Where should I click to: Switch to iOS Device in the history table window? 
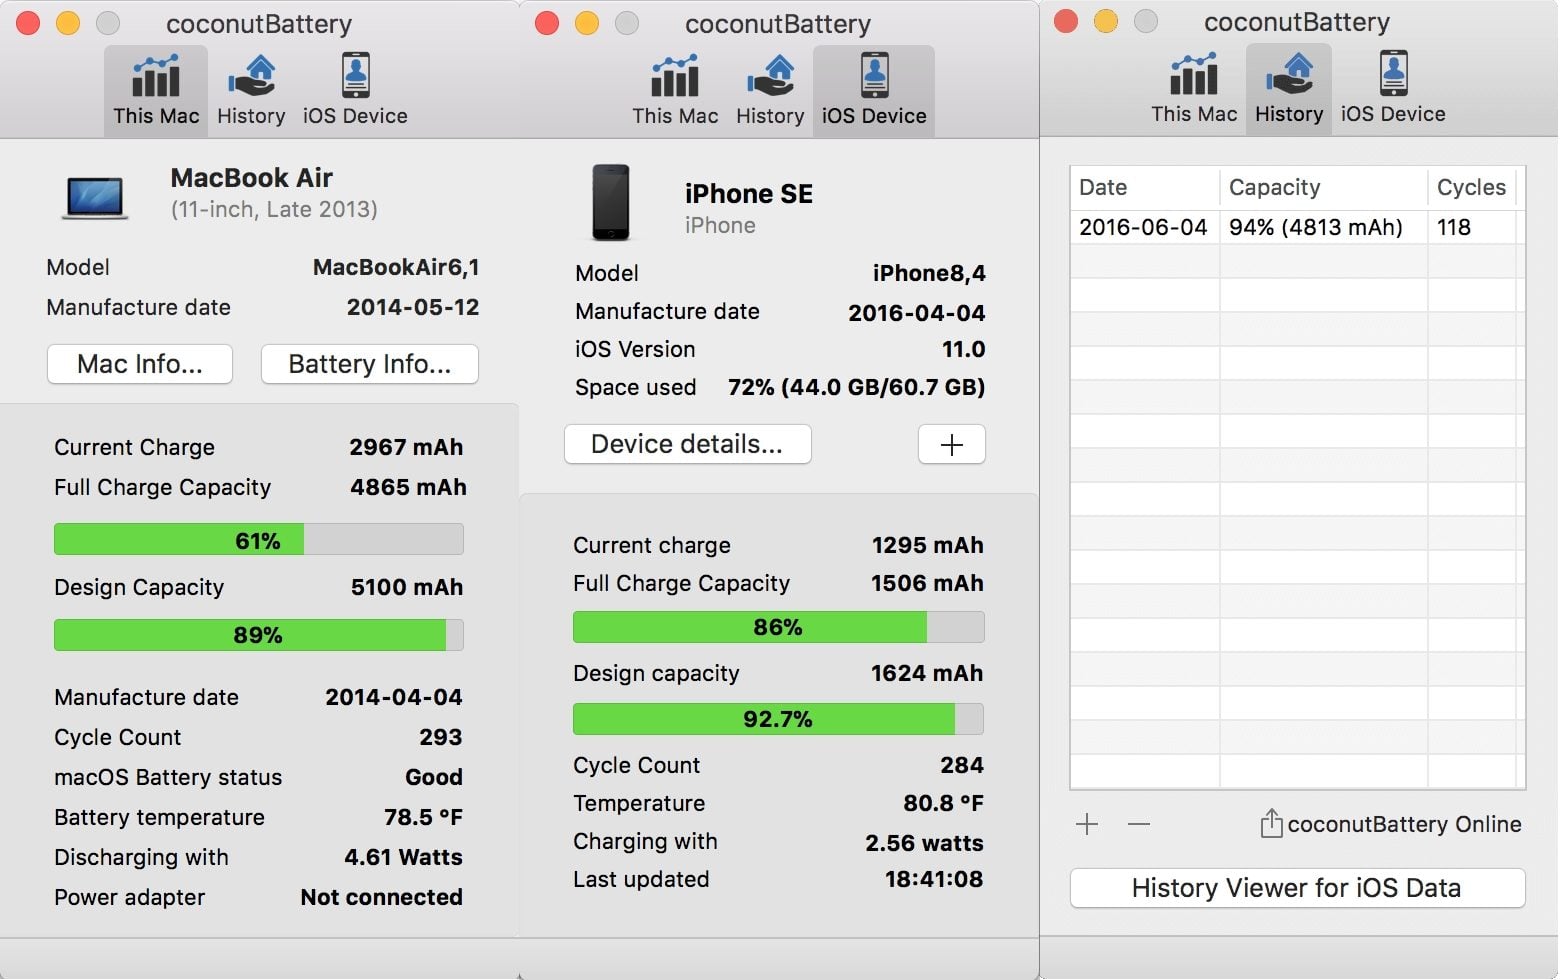point(1393,88)
